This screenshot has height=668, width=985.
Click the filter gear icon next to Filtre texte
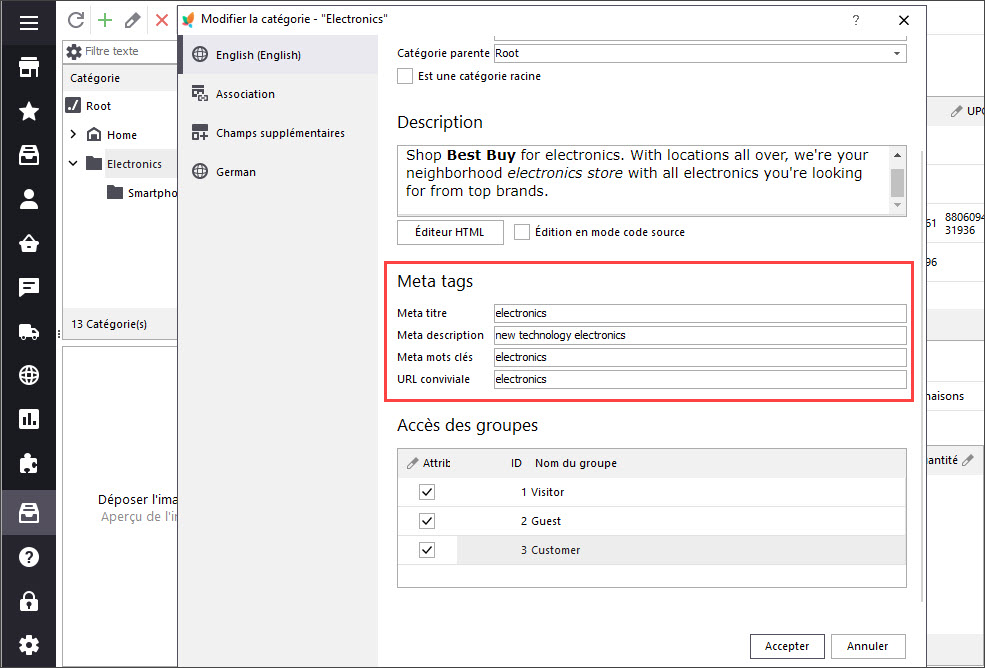click(x=74, y=52)
